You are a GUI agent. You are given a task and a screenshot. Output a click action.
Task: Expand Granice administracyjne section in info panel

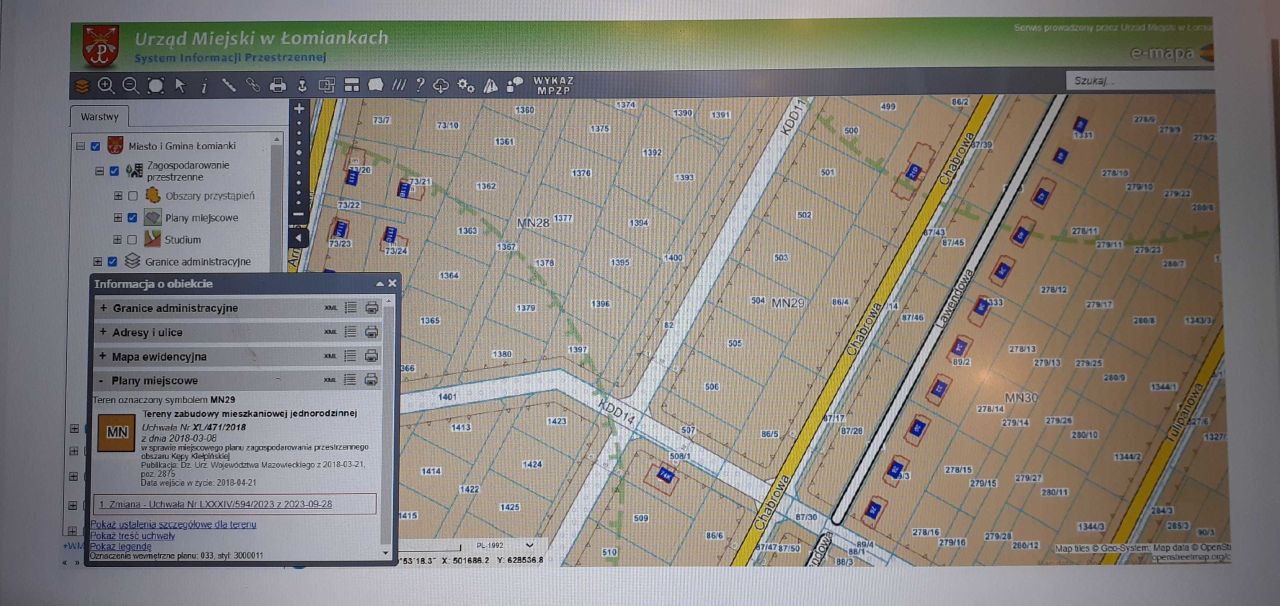pos(103,308)
